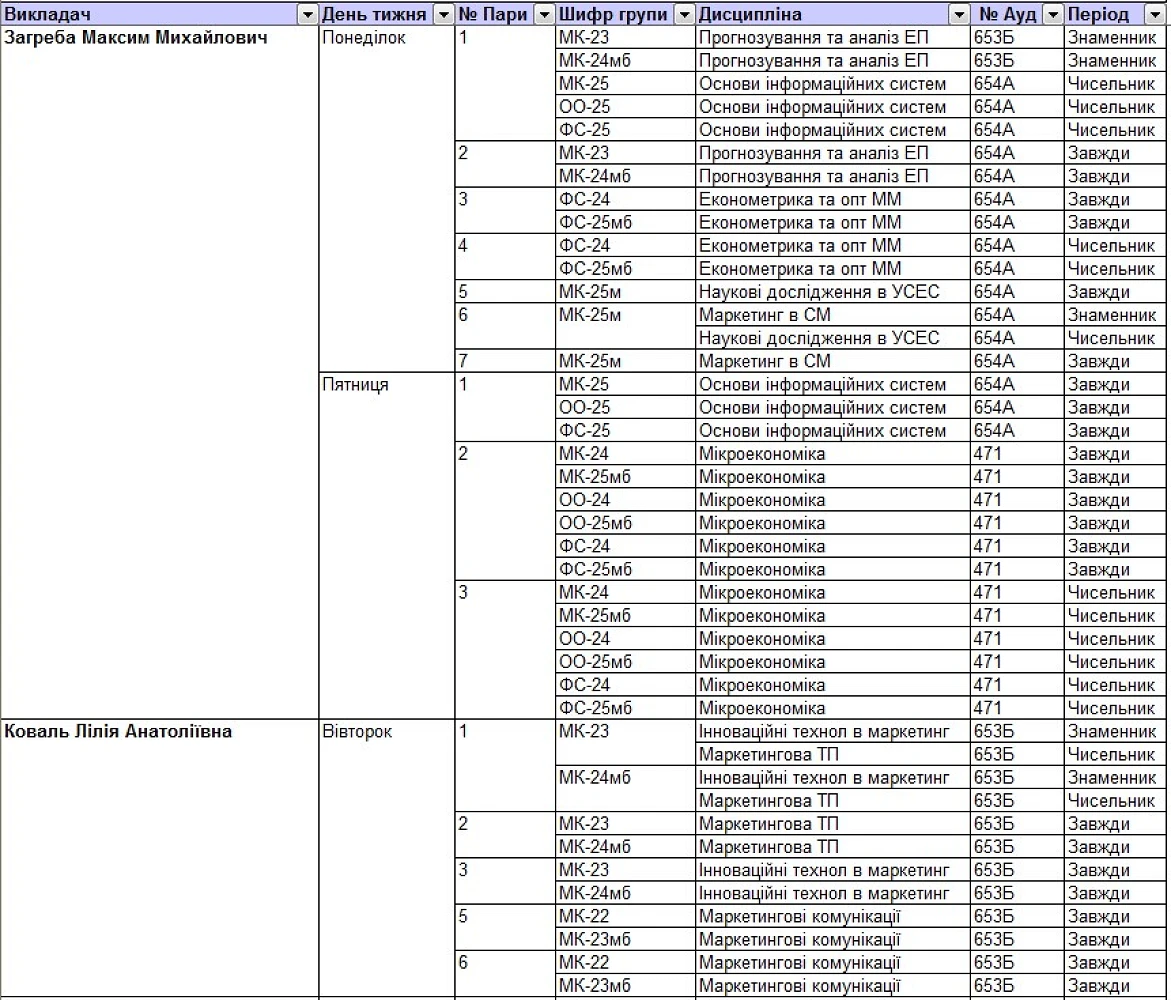
Task: Expand the Дисципліна column filter arrow
Action: click(959, 15)
